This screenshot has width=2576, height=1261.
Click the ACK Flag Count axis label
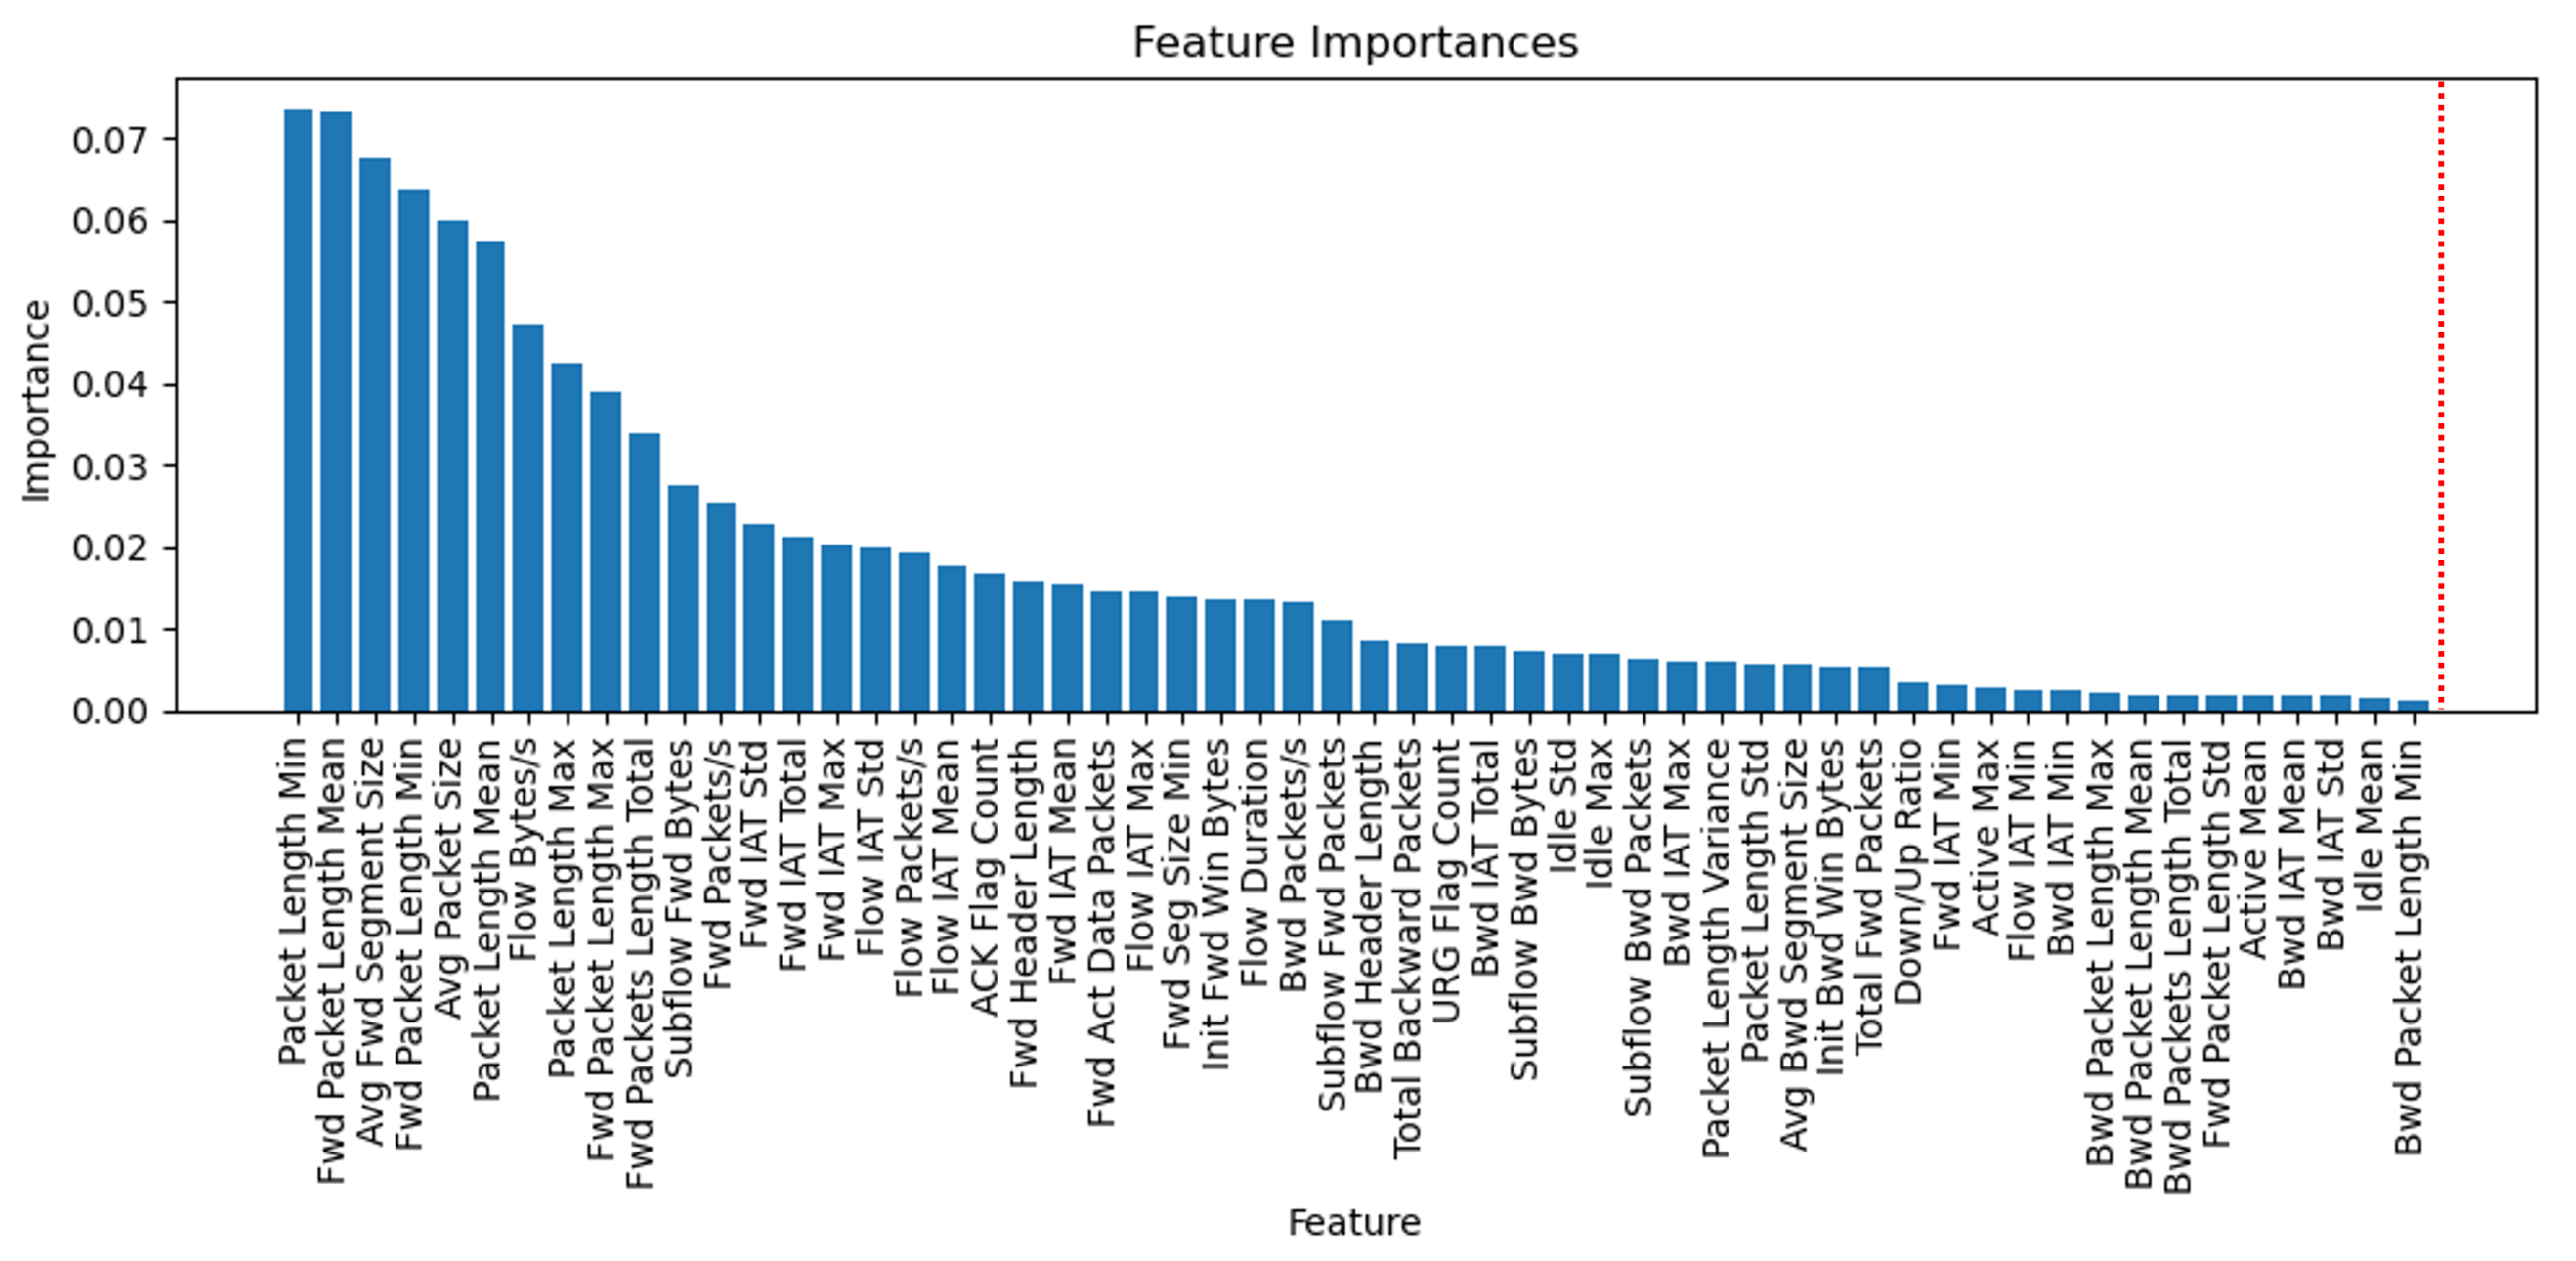coord(986,877)
